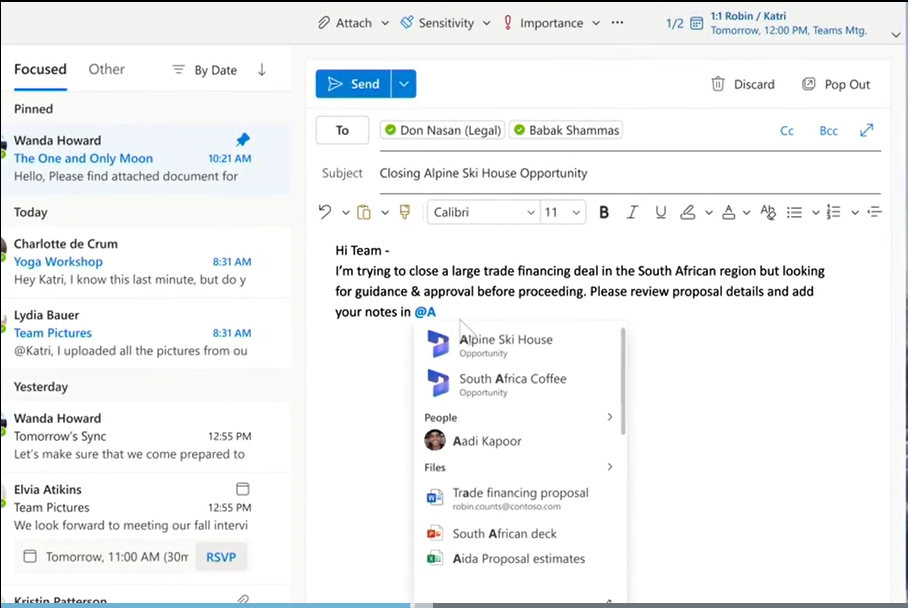
Task: Insert the Aida Proposal estimates Excel file
Action: click(x=519, y=559)
